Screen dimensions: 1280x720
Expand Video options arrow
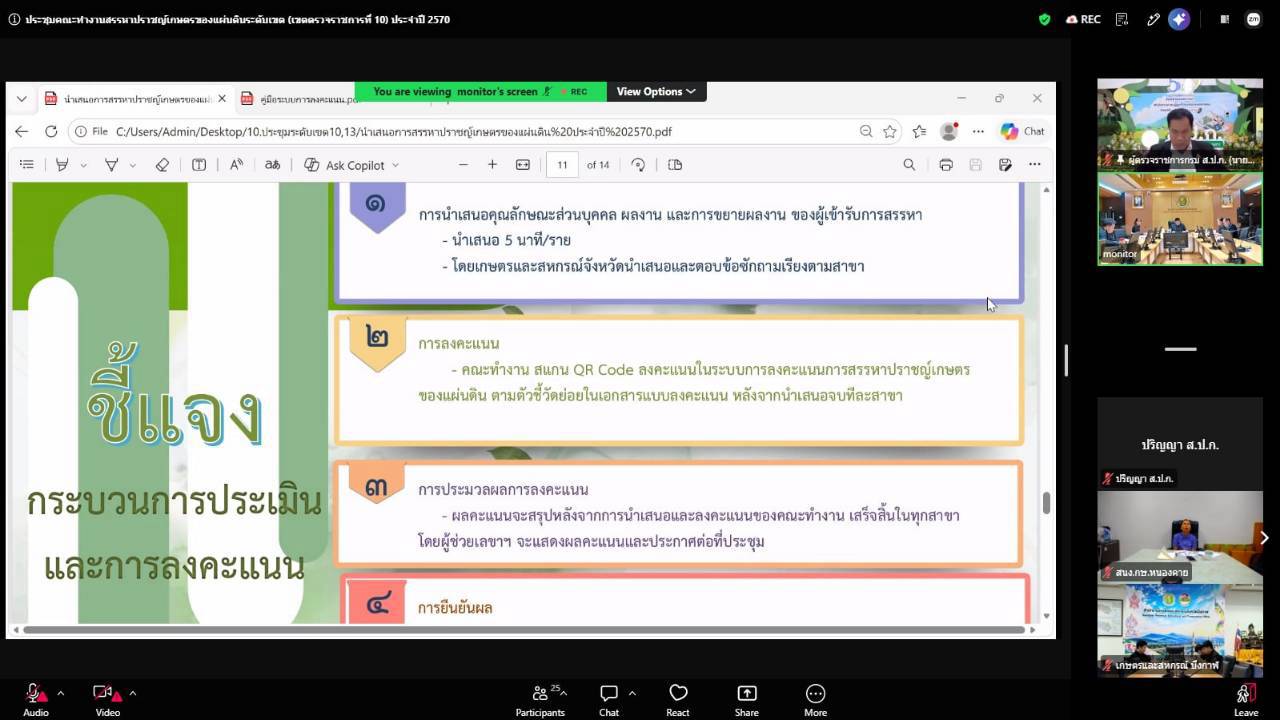tap(132, 693)
